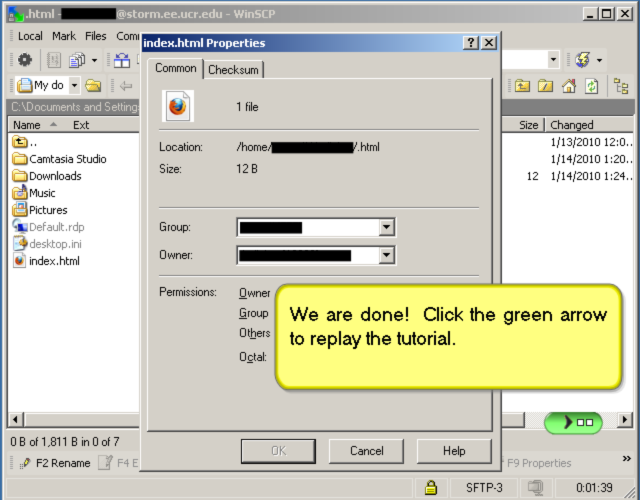The width and height of the screenshot is (640, 500).
Task: Open the Group dropdown in Properties
Action: (x=386, y=228)
